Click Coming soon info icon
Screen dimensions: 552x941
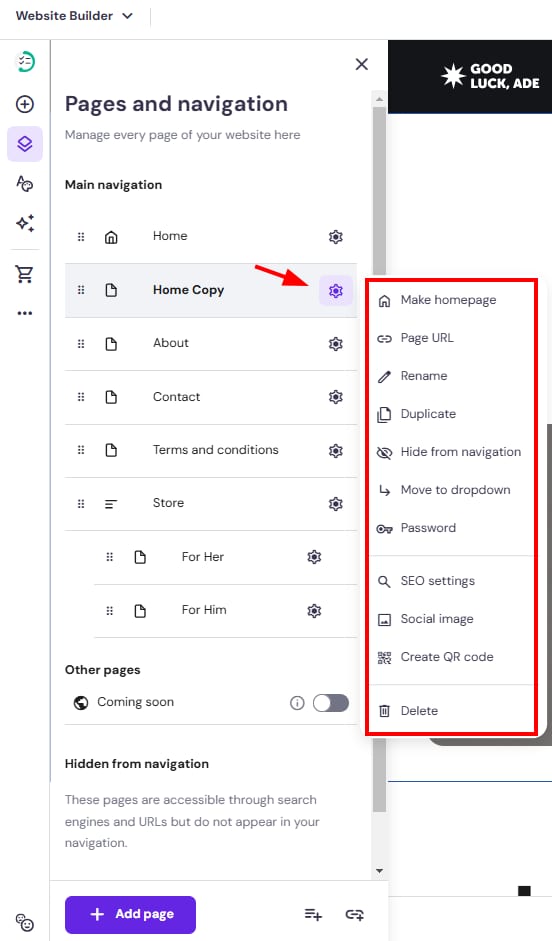(297, 703)
